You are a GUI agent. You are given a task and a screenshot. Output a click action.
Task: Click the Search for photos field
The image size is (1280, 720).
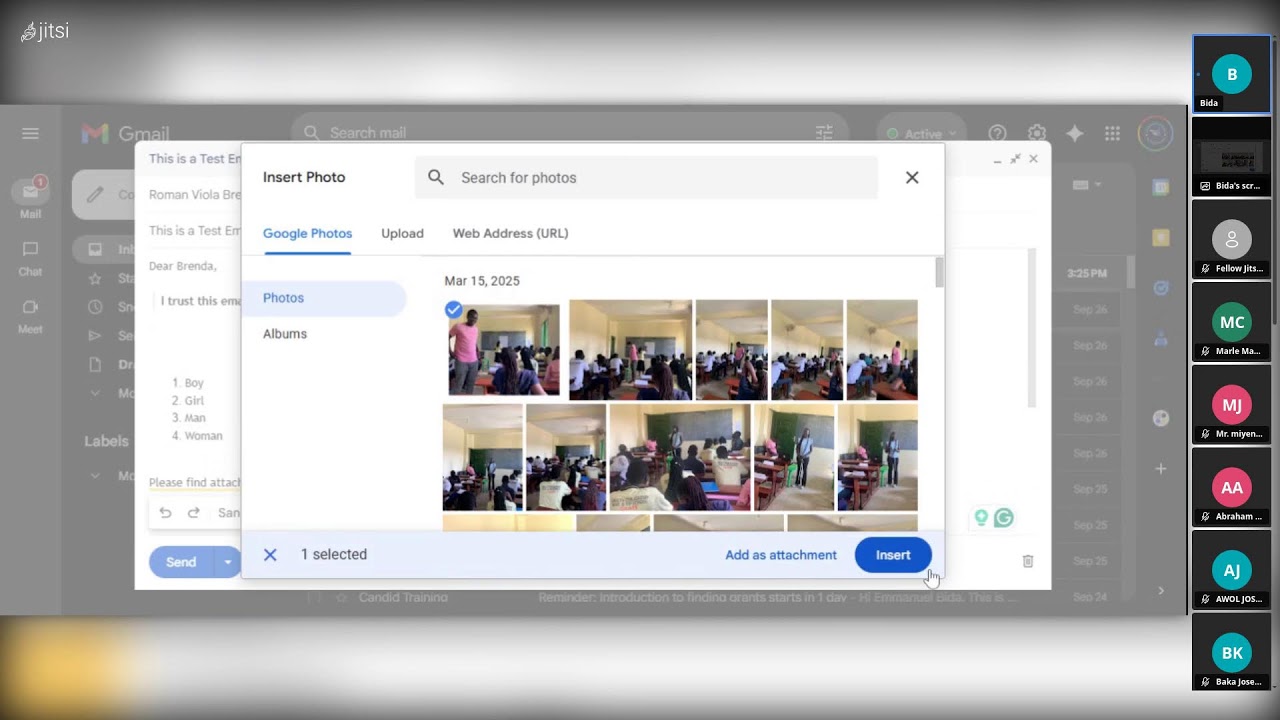click(646, 177)
